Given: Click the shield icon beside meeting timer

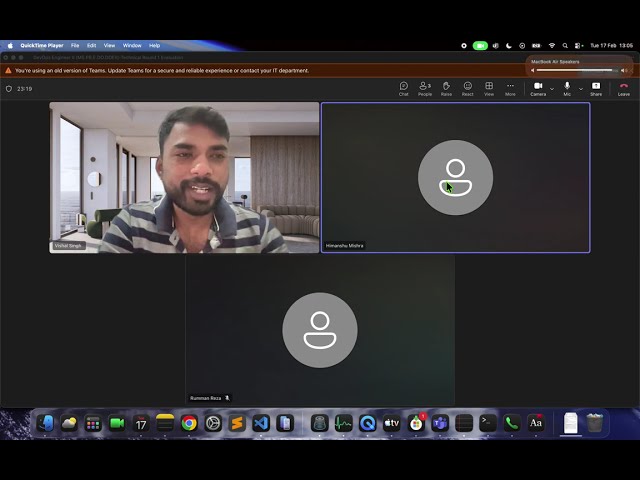Looking at the screenshot, I should [9, 89].
